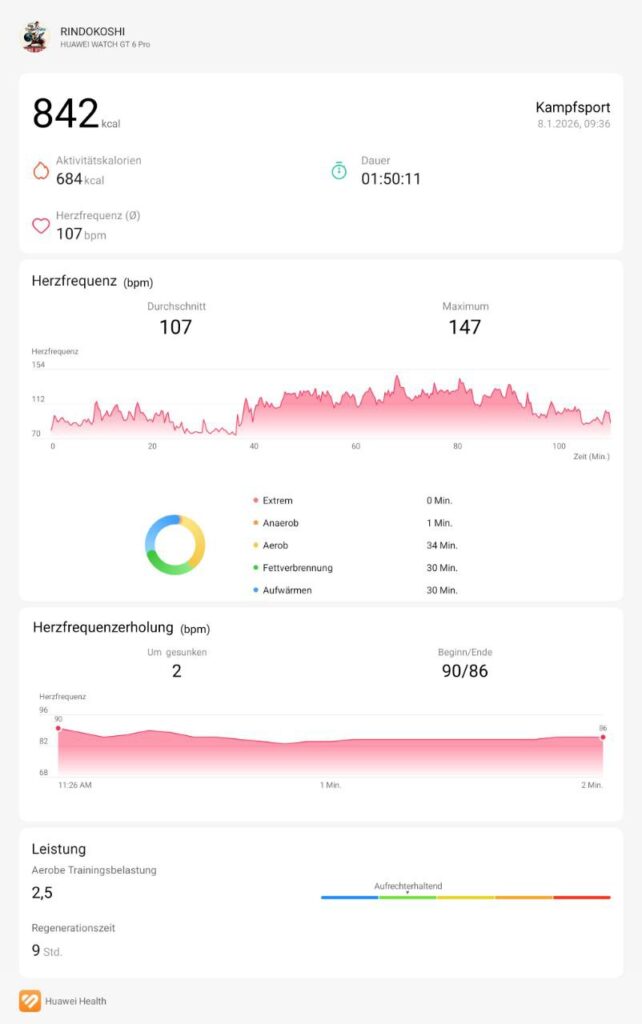
Task: Select the orange Anaerob legend dot
Action: tap(256, 523)
